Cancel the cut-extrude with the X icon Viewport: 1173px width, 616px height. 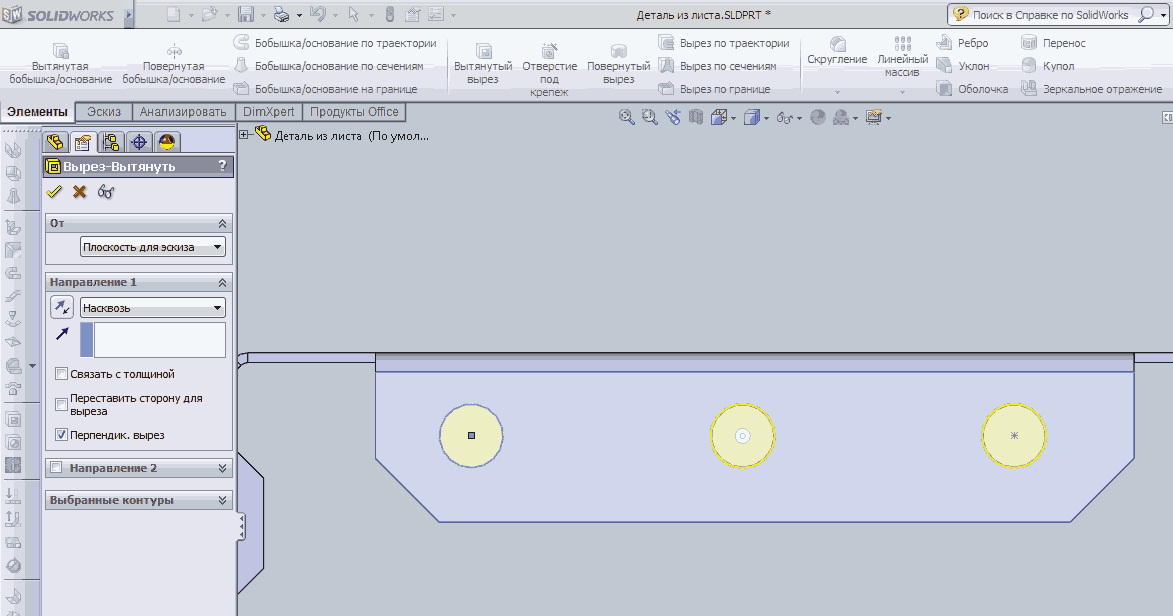pos(79,192)
